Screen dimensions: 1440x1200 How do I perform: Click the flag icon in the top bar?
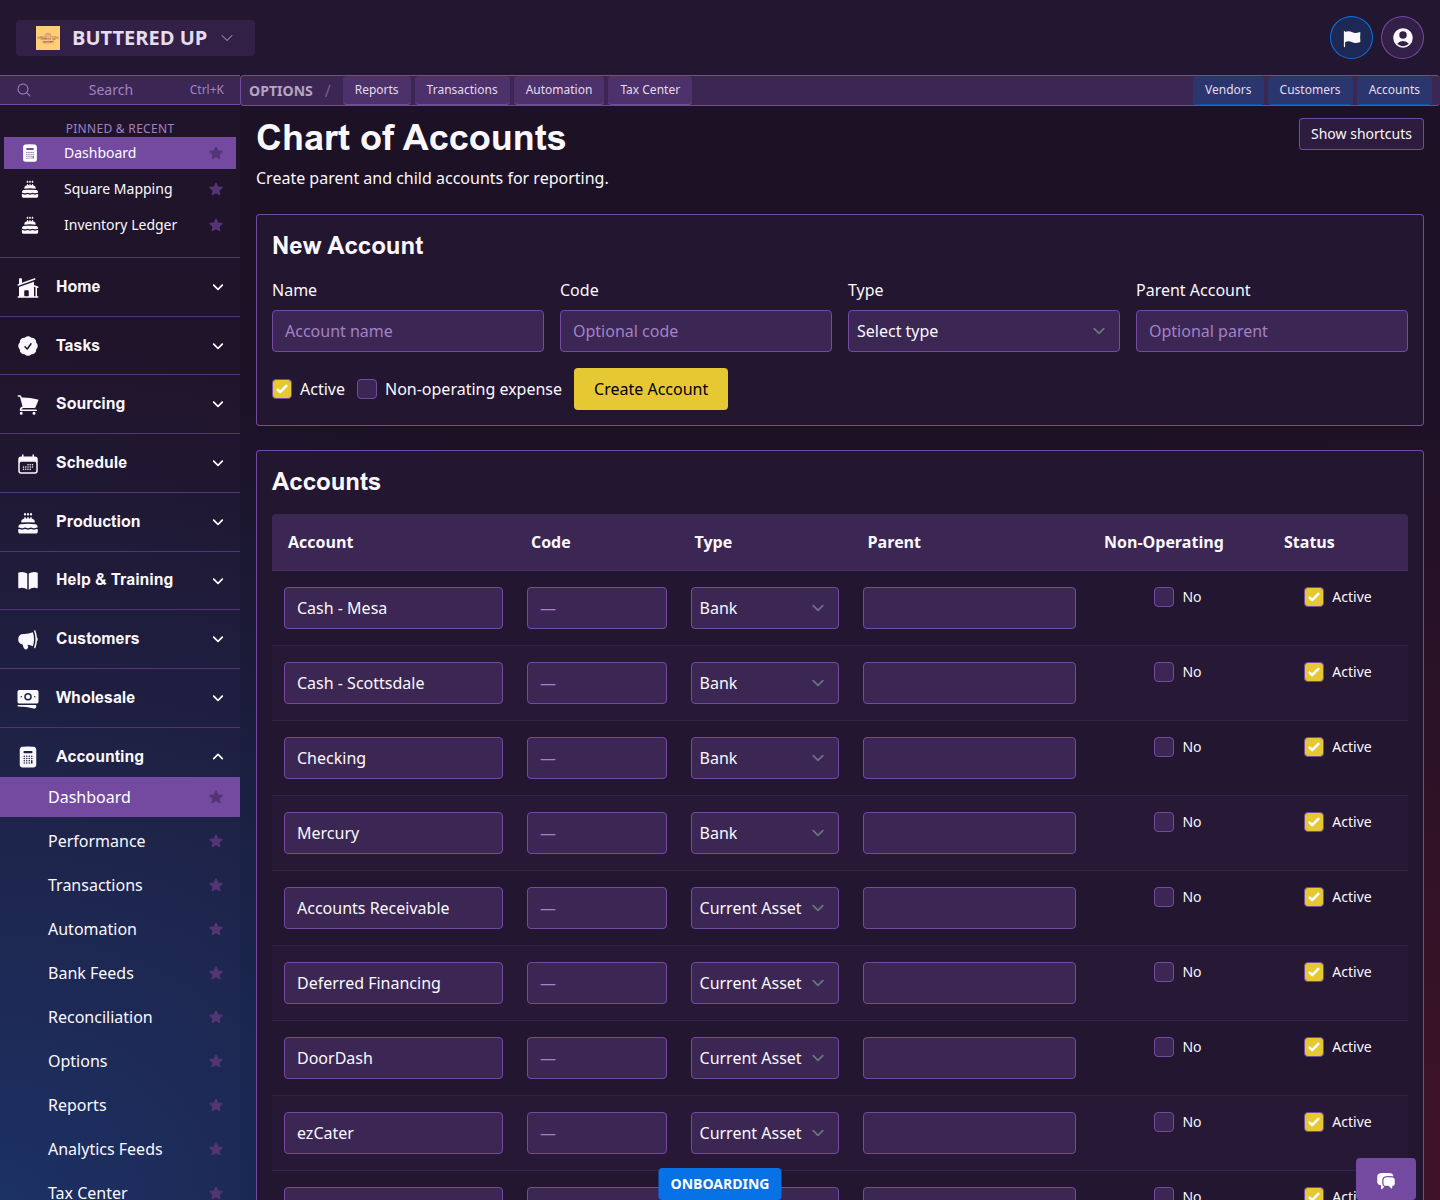click(1351, 38)
